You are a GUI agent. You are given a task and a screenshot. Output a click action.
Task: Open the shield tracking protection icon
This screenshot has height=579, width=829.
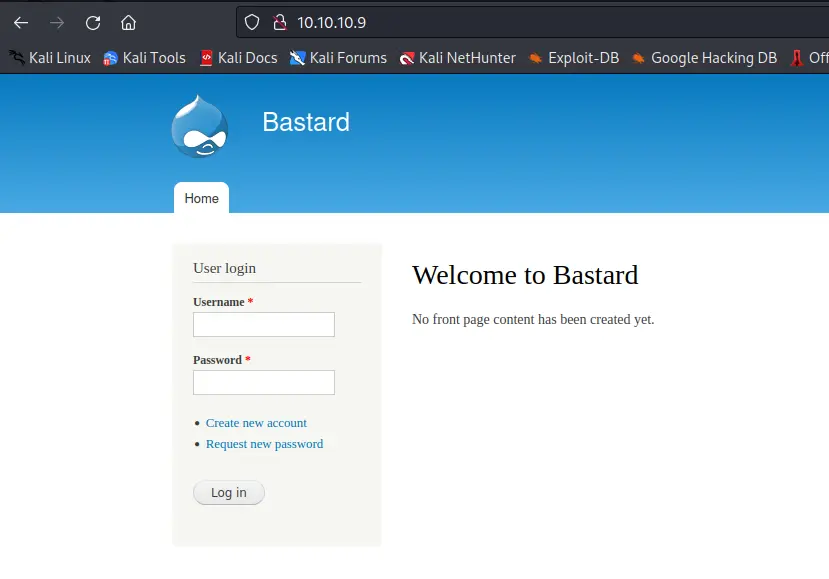pyautogui.click(x=252, y=22)
